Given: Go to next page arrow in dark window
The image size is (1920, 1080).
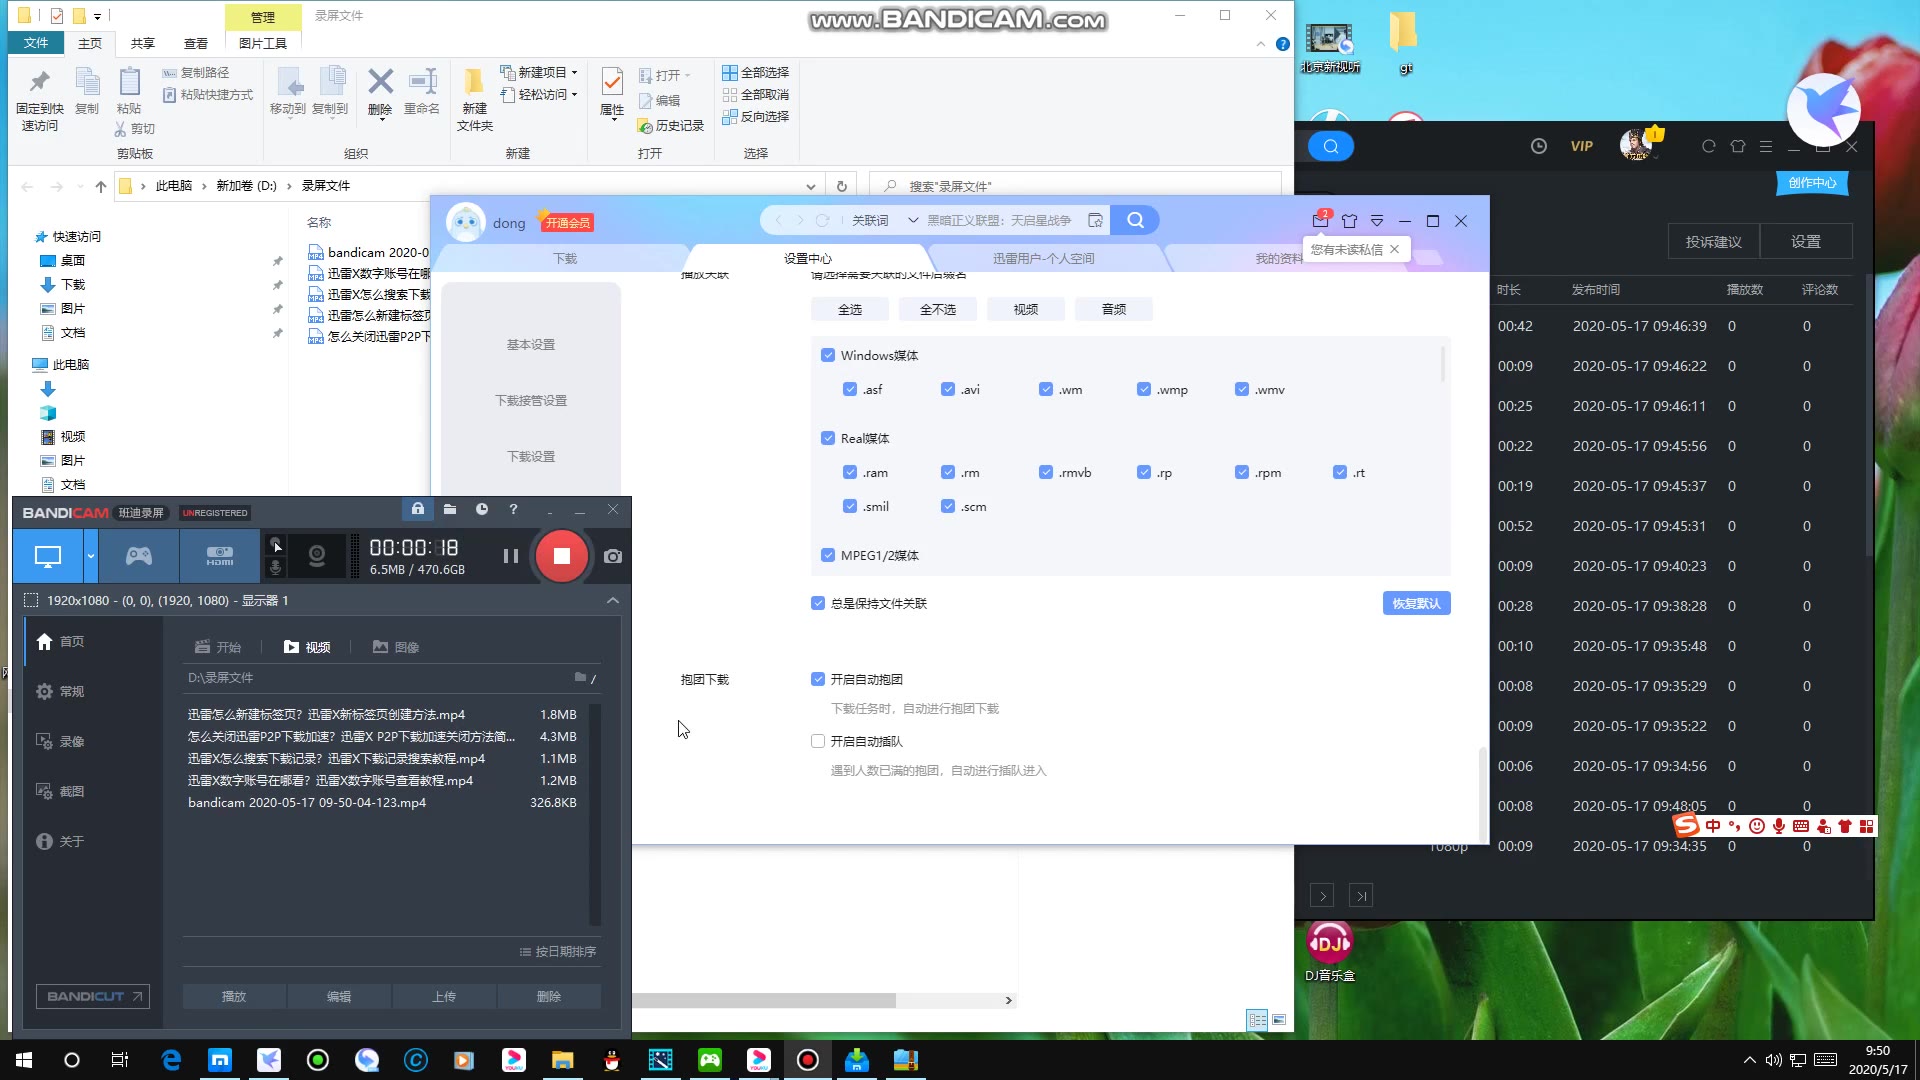Looking at the screenshot, I should 1322,896.
